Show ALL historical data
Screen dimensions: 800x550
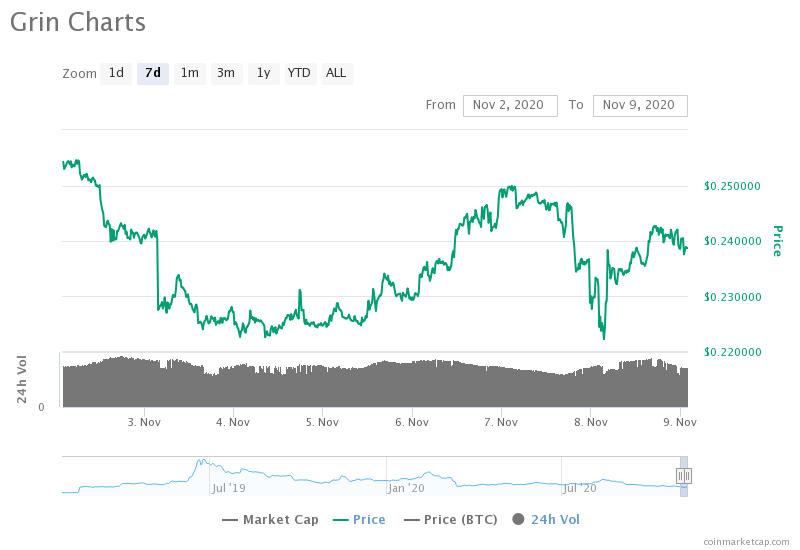[x=337, y=73]
